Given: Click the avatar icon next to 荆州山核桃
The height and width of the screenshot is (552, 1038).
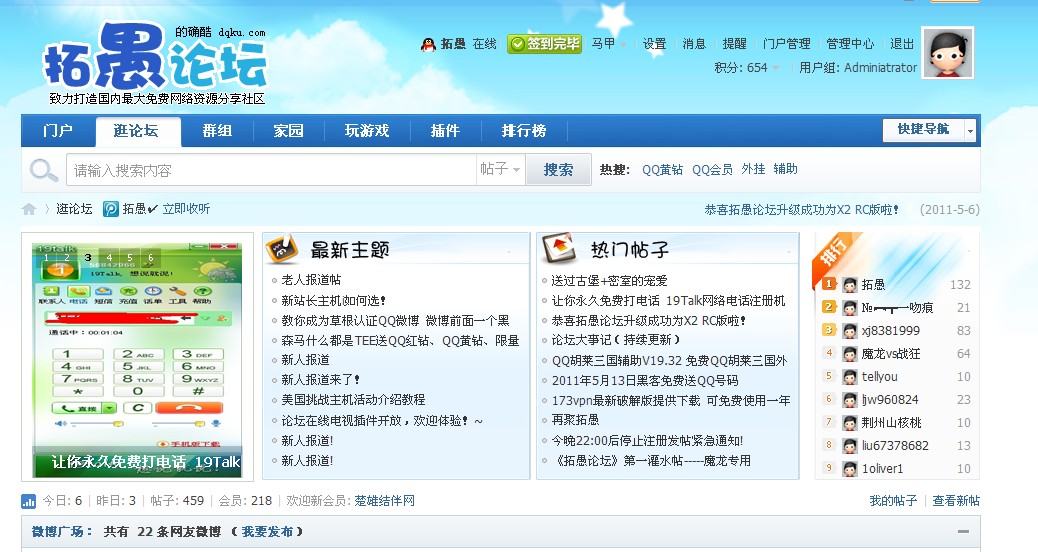Looking at the screenshot, I should 850,422.
